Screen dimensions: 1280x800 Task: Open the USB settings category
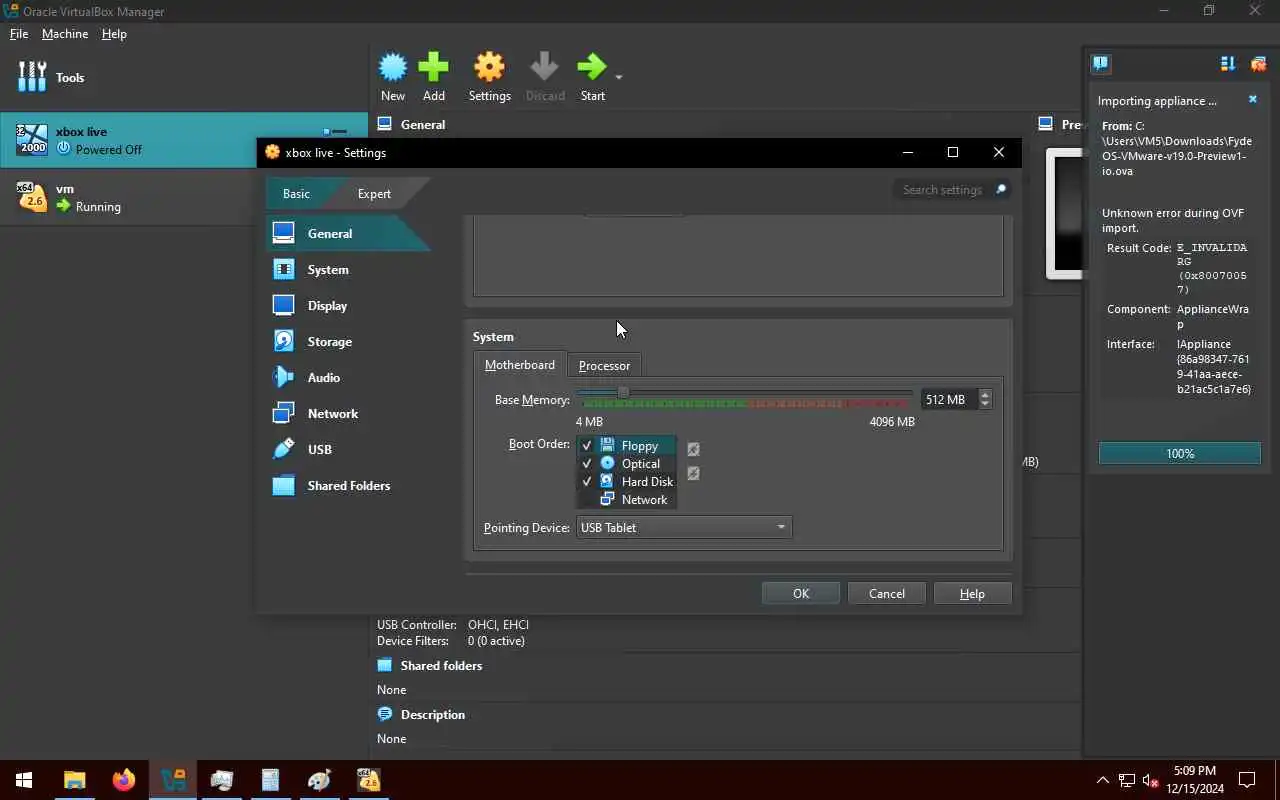pyautogui.click(x=347, y=449)
